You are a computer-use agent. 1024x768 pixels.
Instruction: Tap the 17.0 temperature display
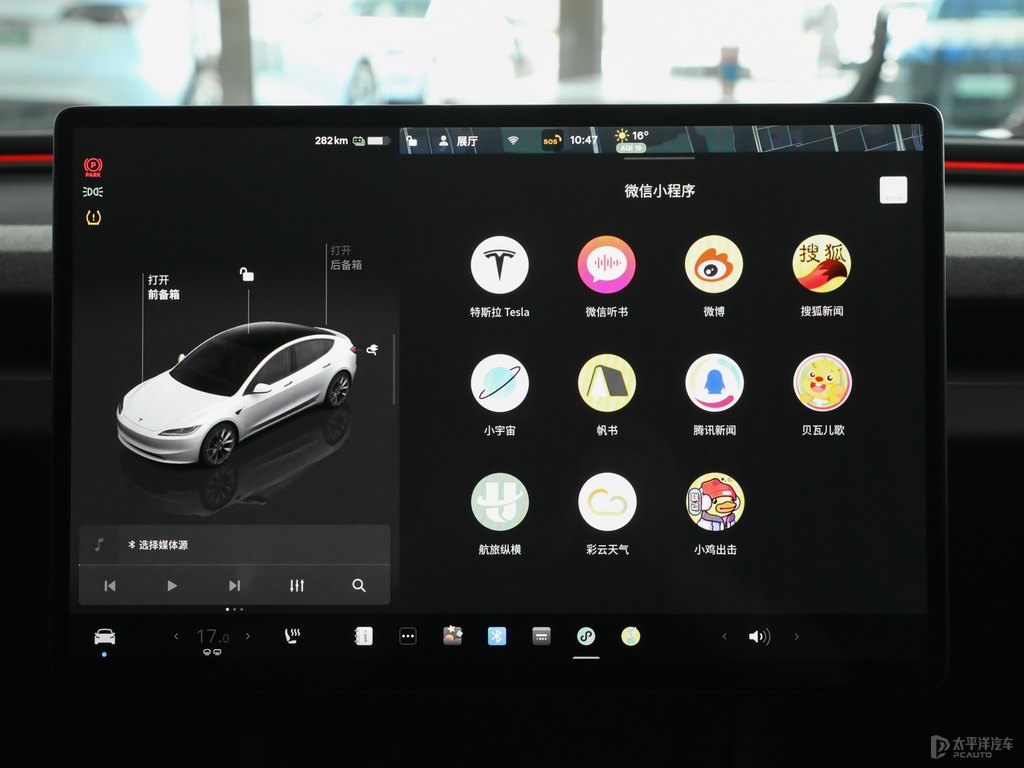(x=212, y=636)
